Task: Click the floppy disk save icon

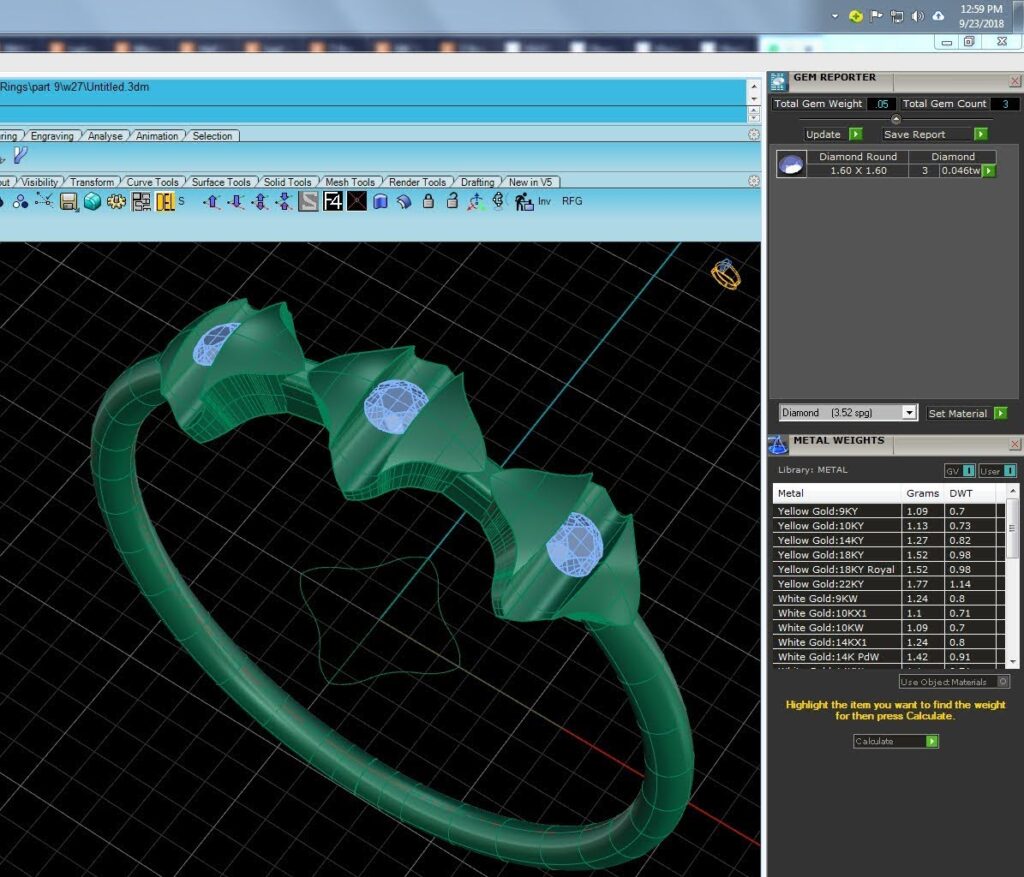Action: 69,202
